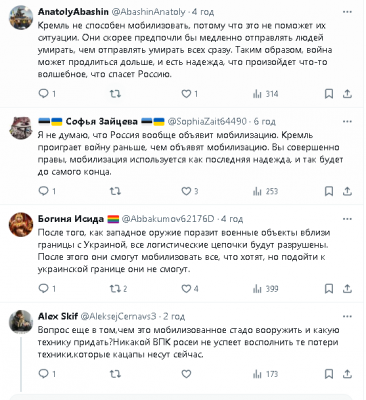Image resolution: width=366 pixels, height=400 pixels.
Task: Share Alex Skif's tweet
Action: point(347,374)
